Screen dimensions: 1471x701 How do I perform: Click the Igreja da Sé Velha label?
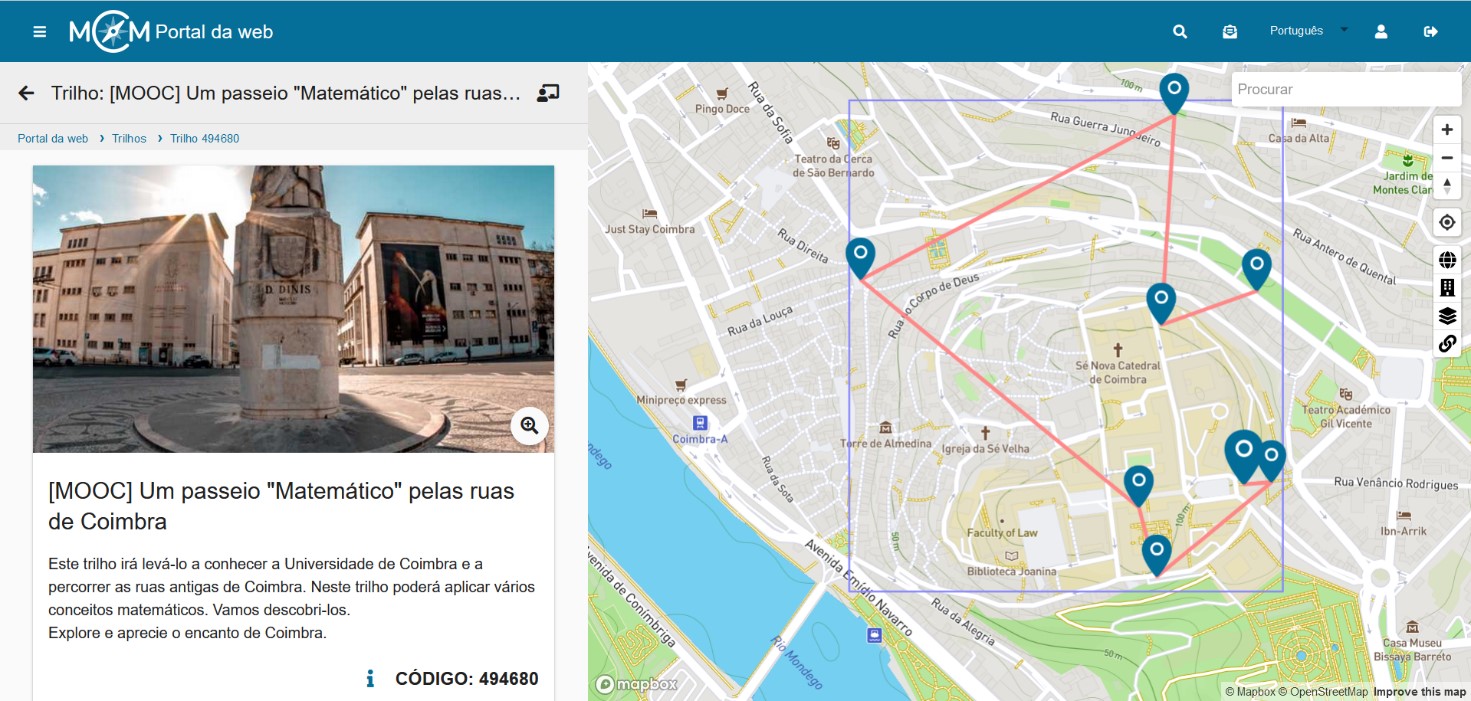pyautogui.click(x=985, y=449)
